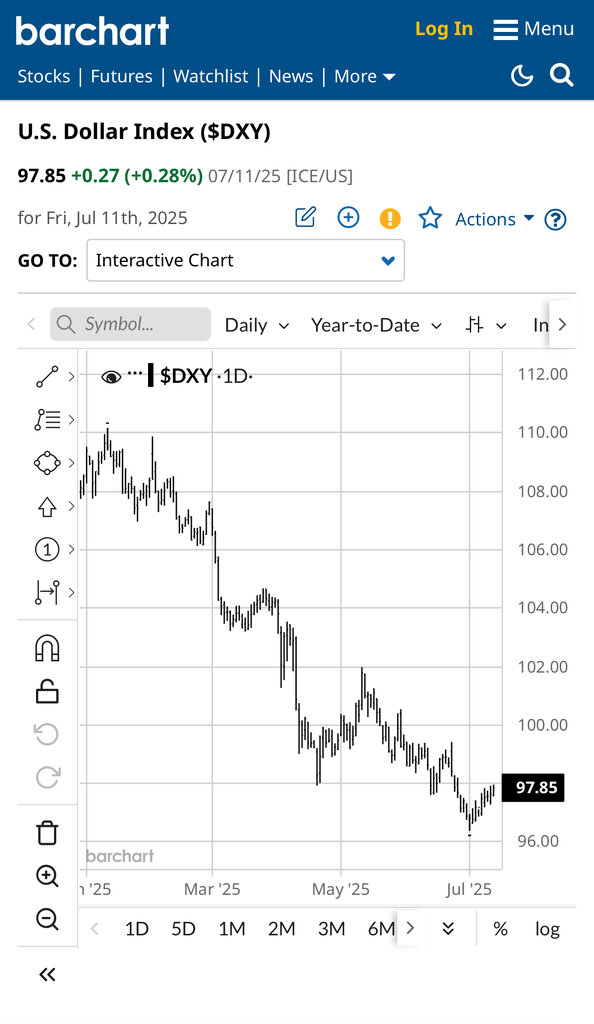Screen dimensions: 594x1024
Task: Toggle the magnet snap mode
Action: click(47, 648)
